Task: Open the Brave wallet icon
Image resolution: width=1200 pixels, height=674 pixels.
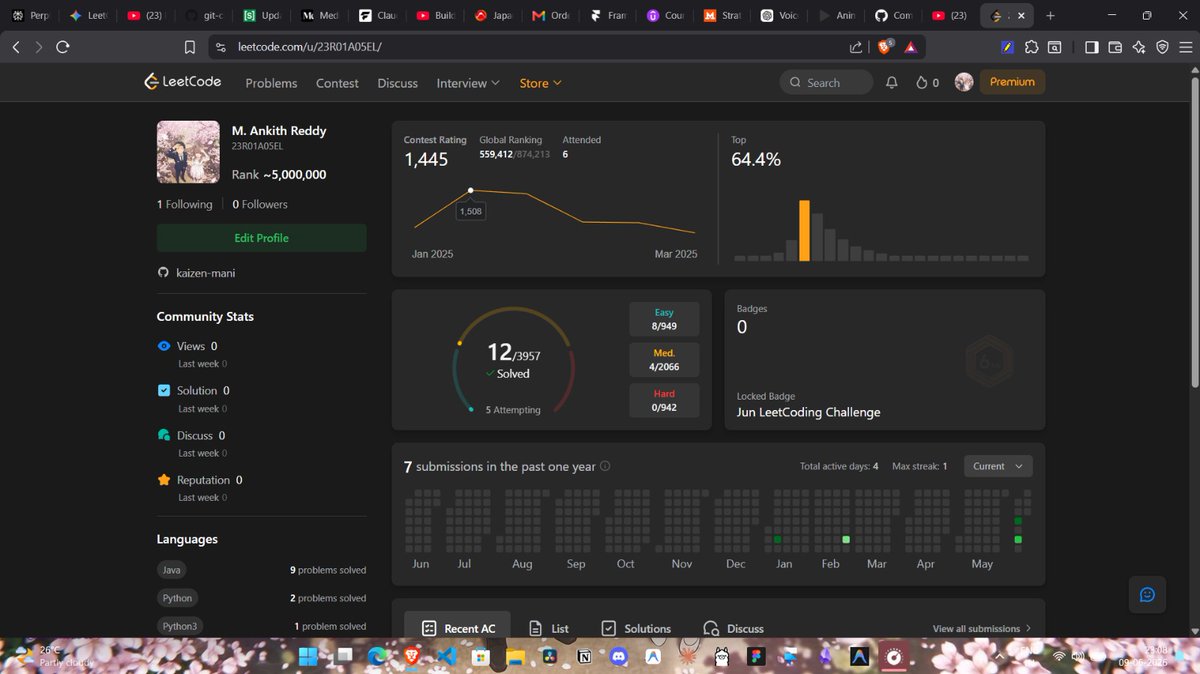Action: tap(1115, 47)
